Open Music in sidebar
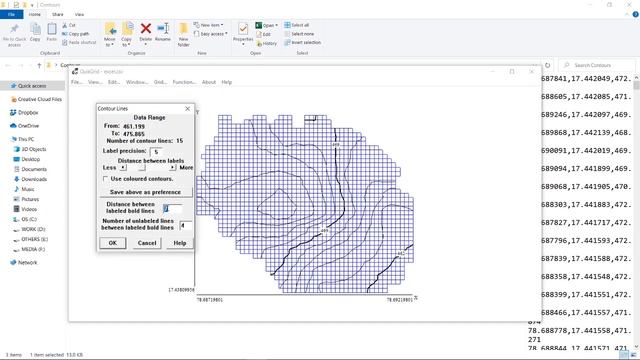This screenshot has height=360, width=640. (24, 189)
